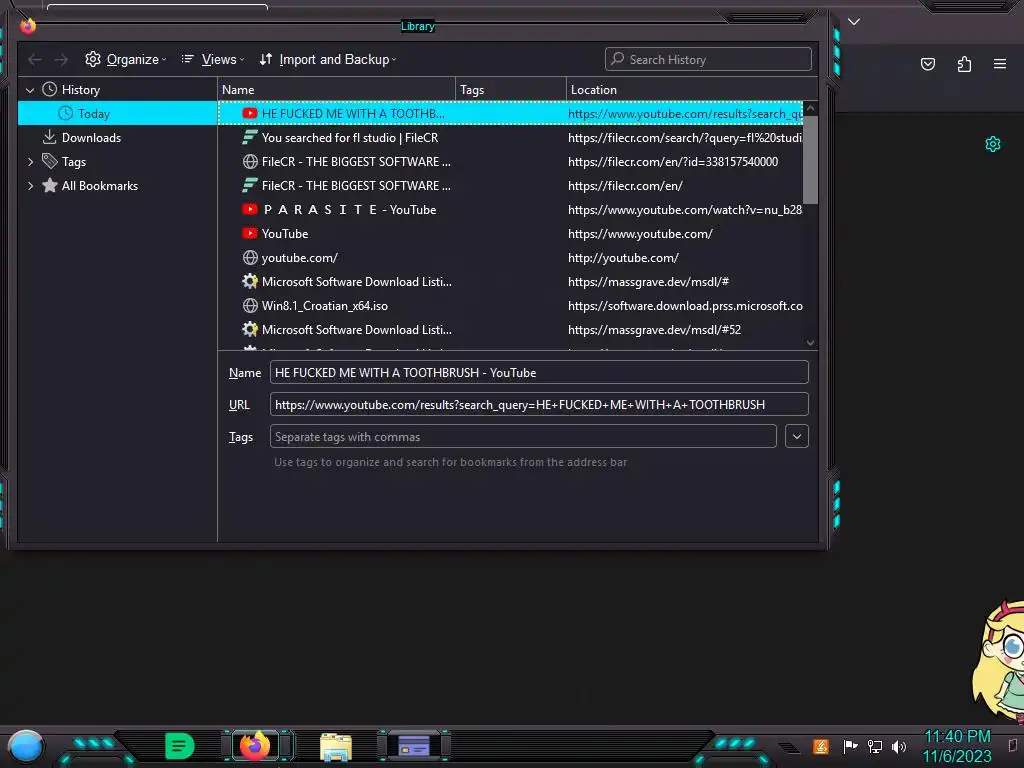Click the volume speaker tray icon

pyautogui.click(x=899, y=746)
